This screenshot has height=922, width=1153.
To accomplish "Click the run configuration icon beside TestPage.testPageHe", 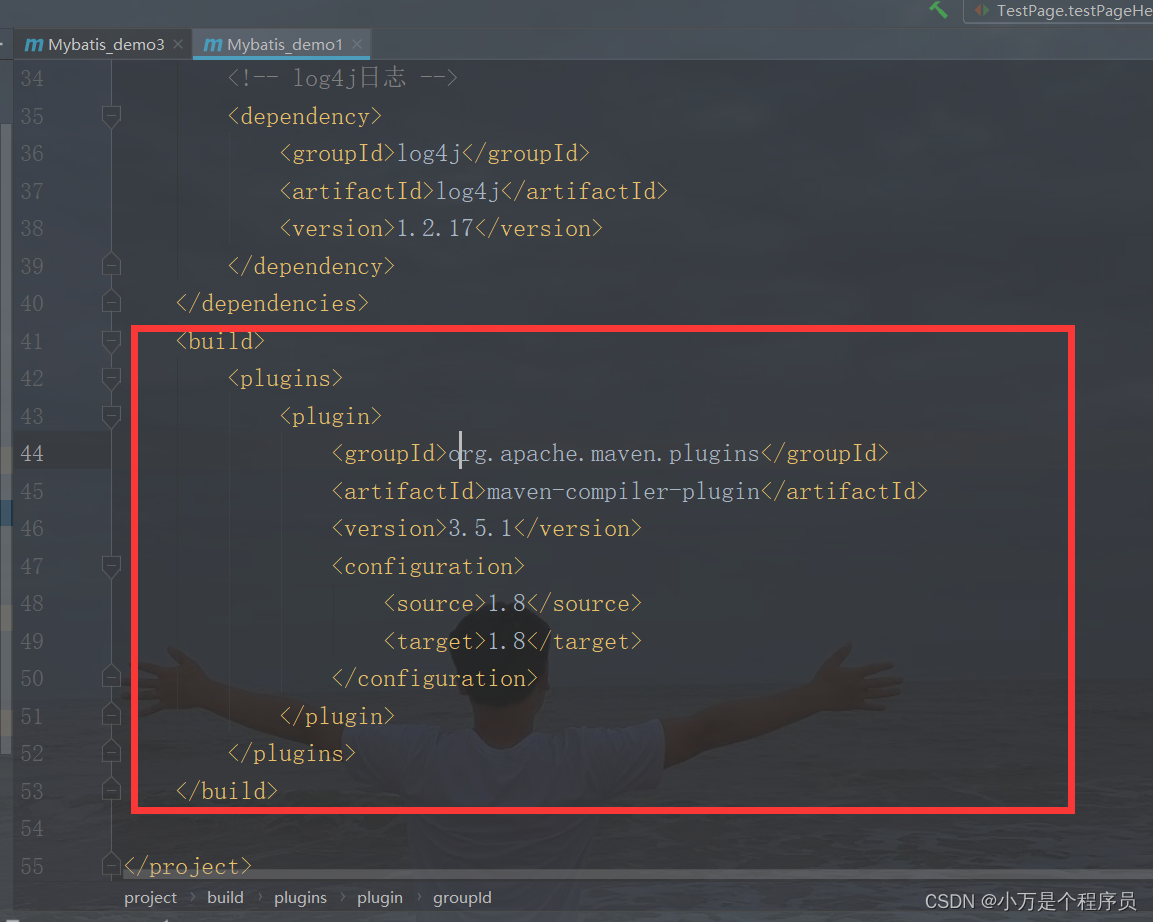I will [981, 11].
